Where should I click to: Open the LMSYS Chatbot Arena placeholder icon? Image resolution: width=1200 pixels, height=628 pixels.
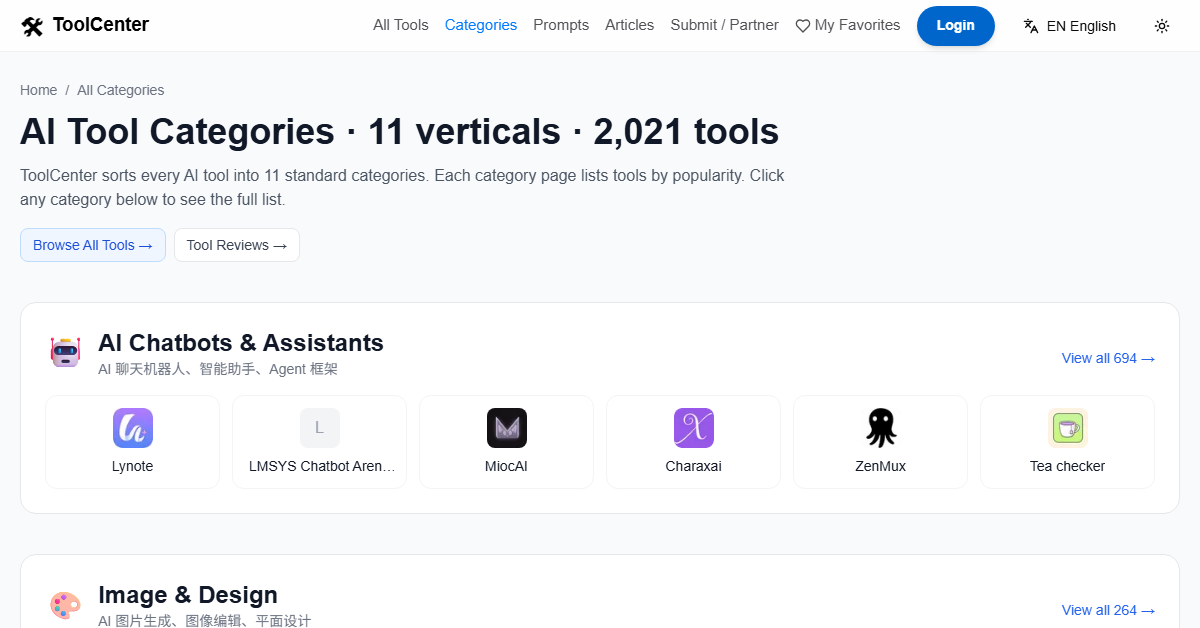click(320, 428)
